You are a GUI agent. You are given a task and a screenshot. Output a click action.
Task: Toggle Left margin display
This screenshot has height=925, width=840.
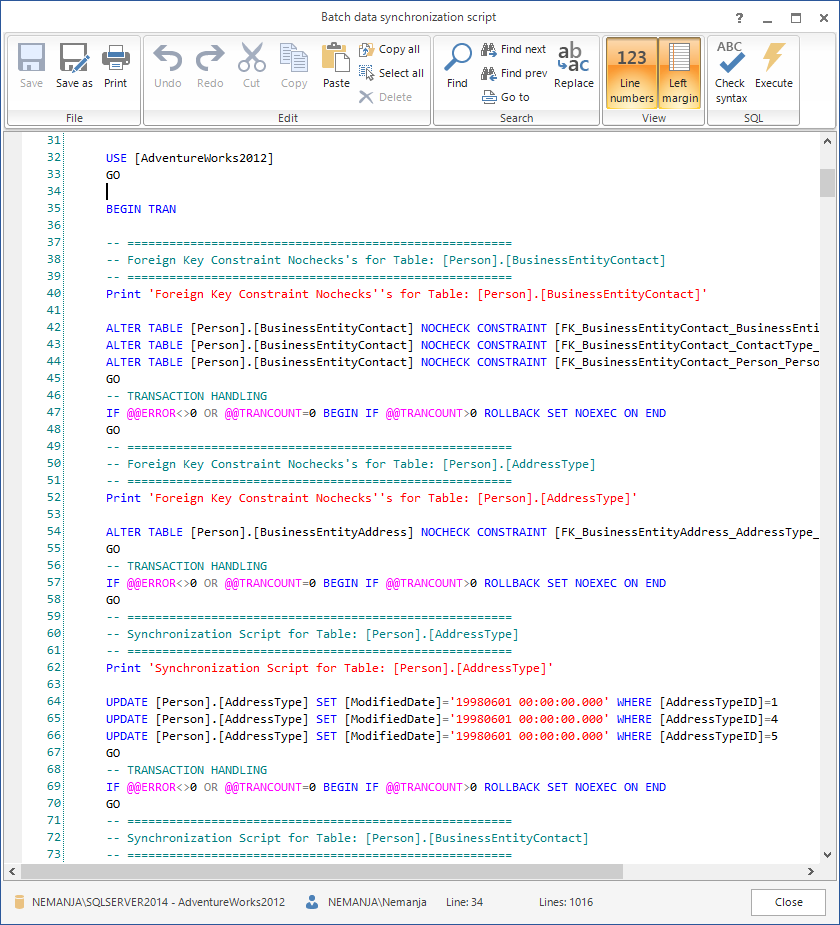[680, 73]
